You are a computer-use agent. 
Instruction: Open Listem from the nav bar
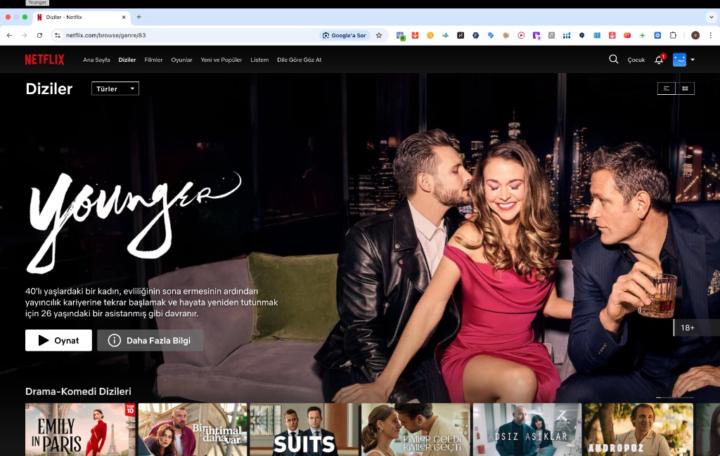(259, 60)
